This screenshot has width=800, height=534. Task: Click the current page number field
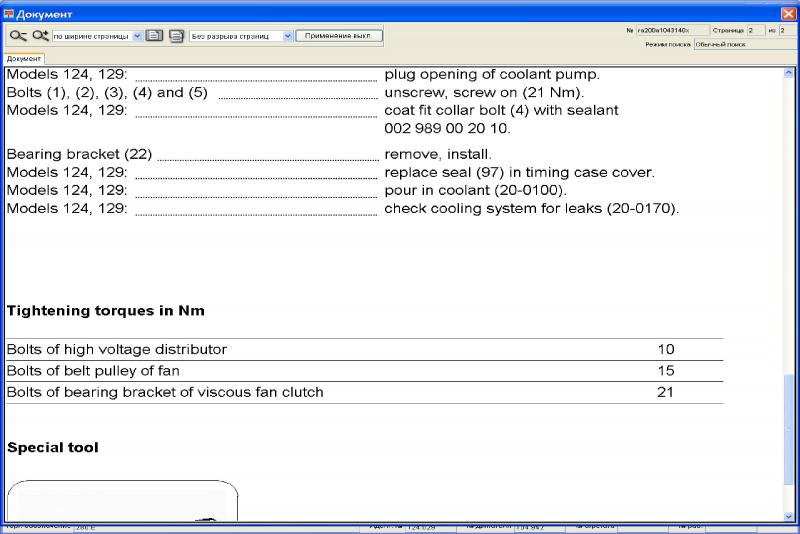(x=755, y=30)
